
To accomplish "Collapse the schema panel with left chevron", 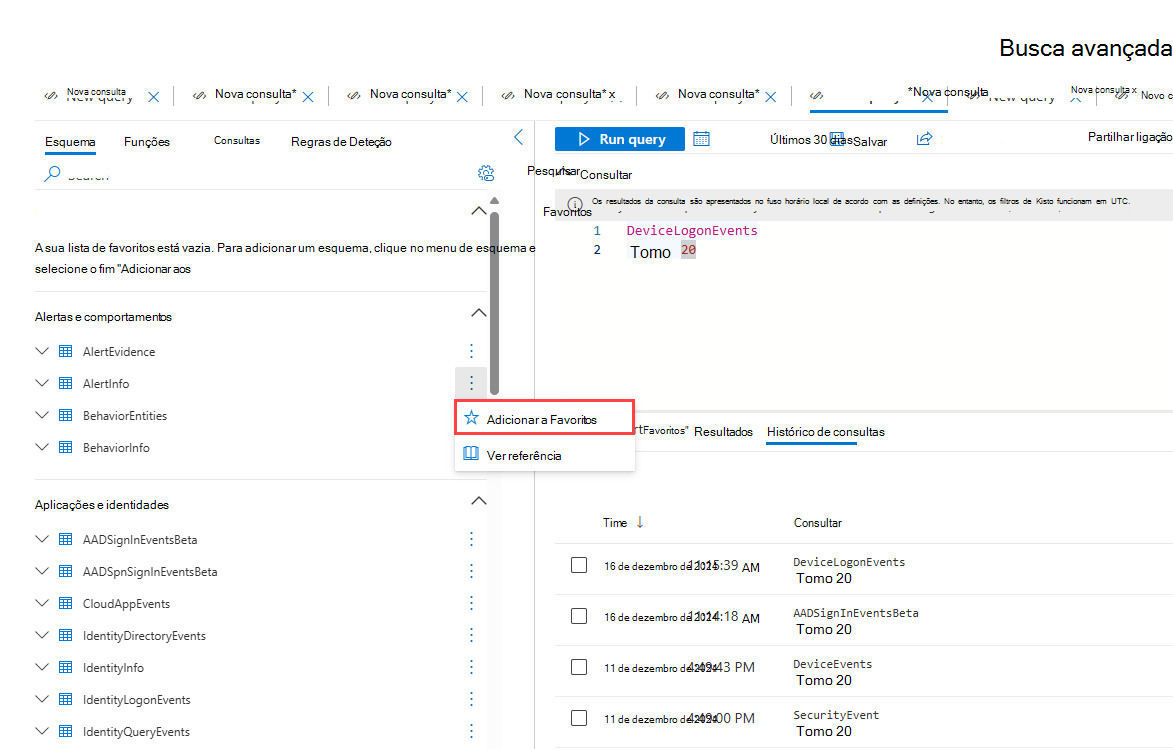I will pos(518,137).
